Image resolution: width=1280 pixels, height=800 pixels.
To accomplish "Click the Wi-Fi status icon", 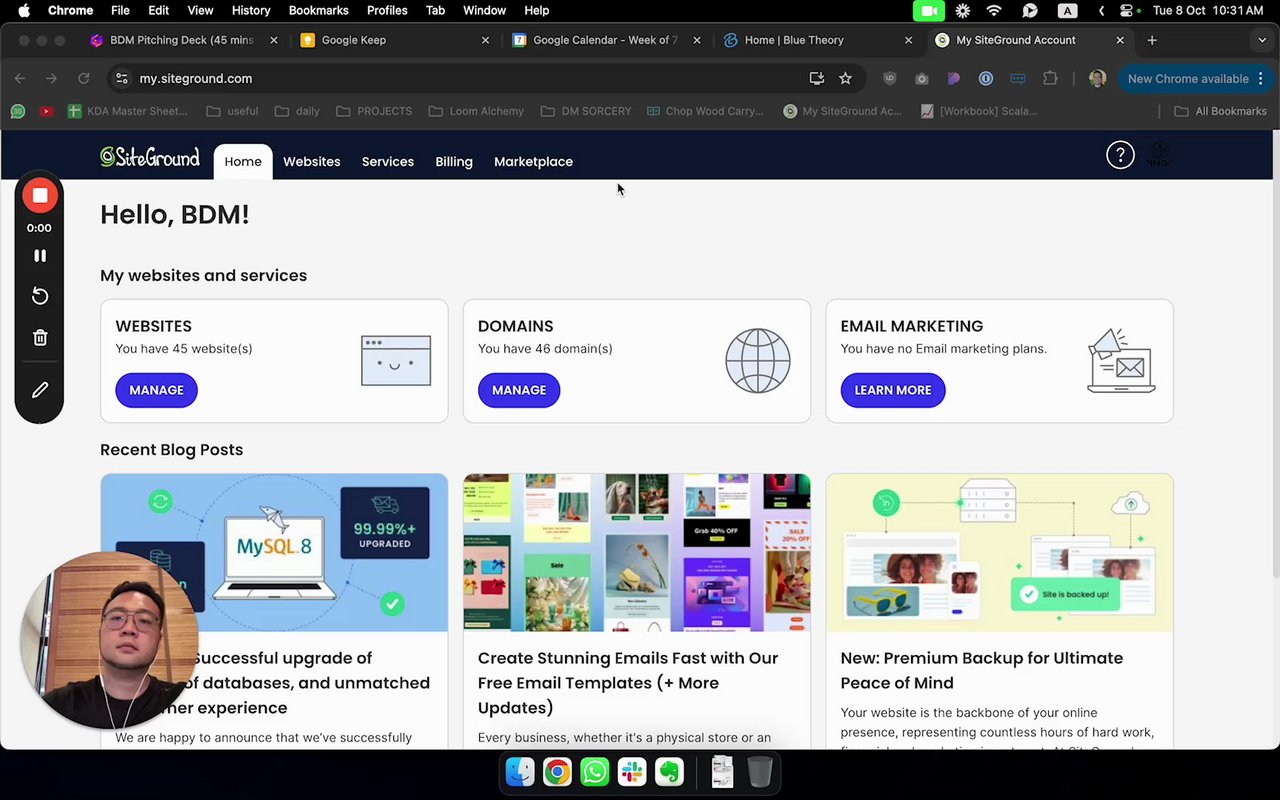I will [994, 10].
